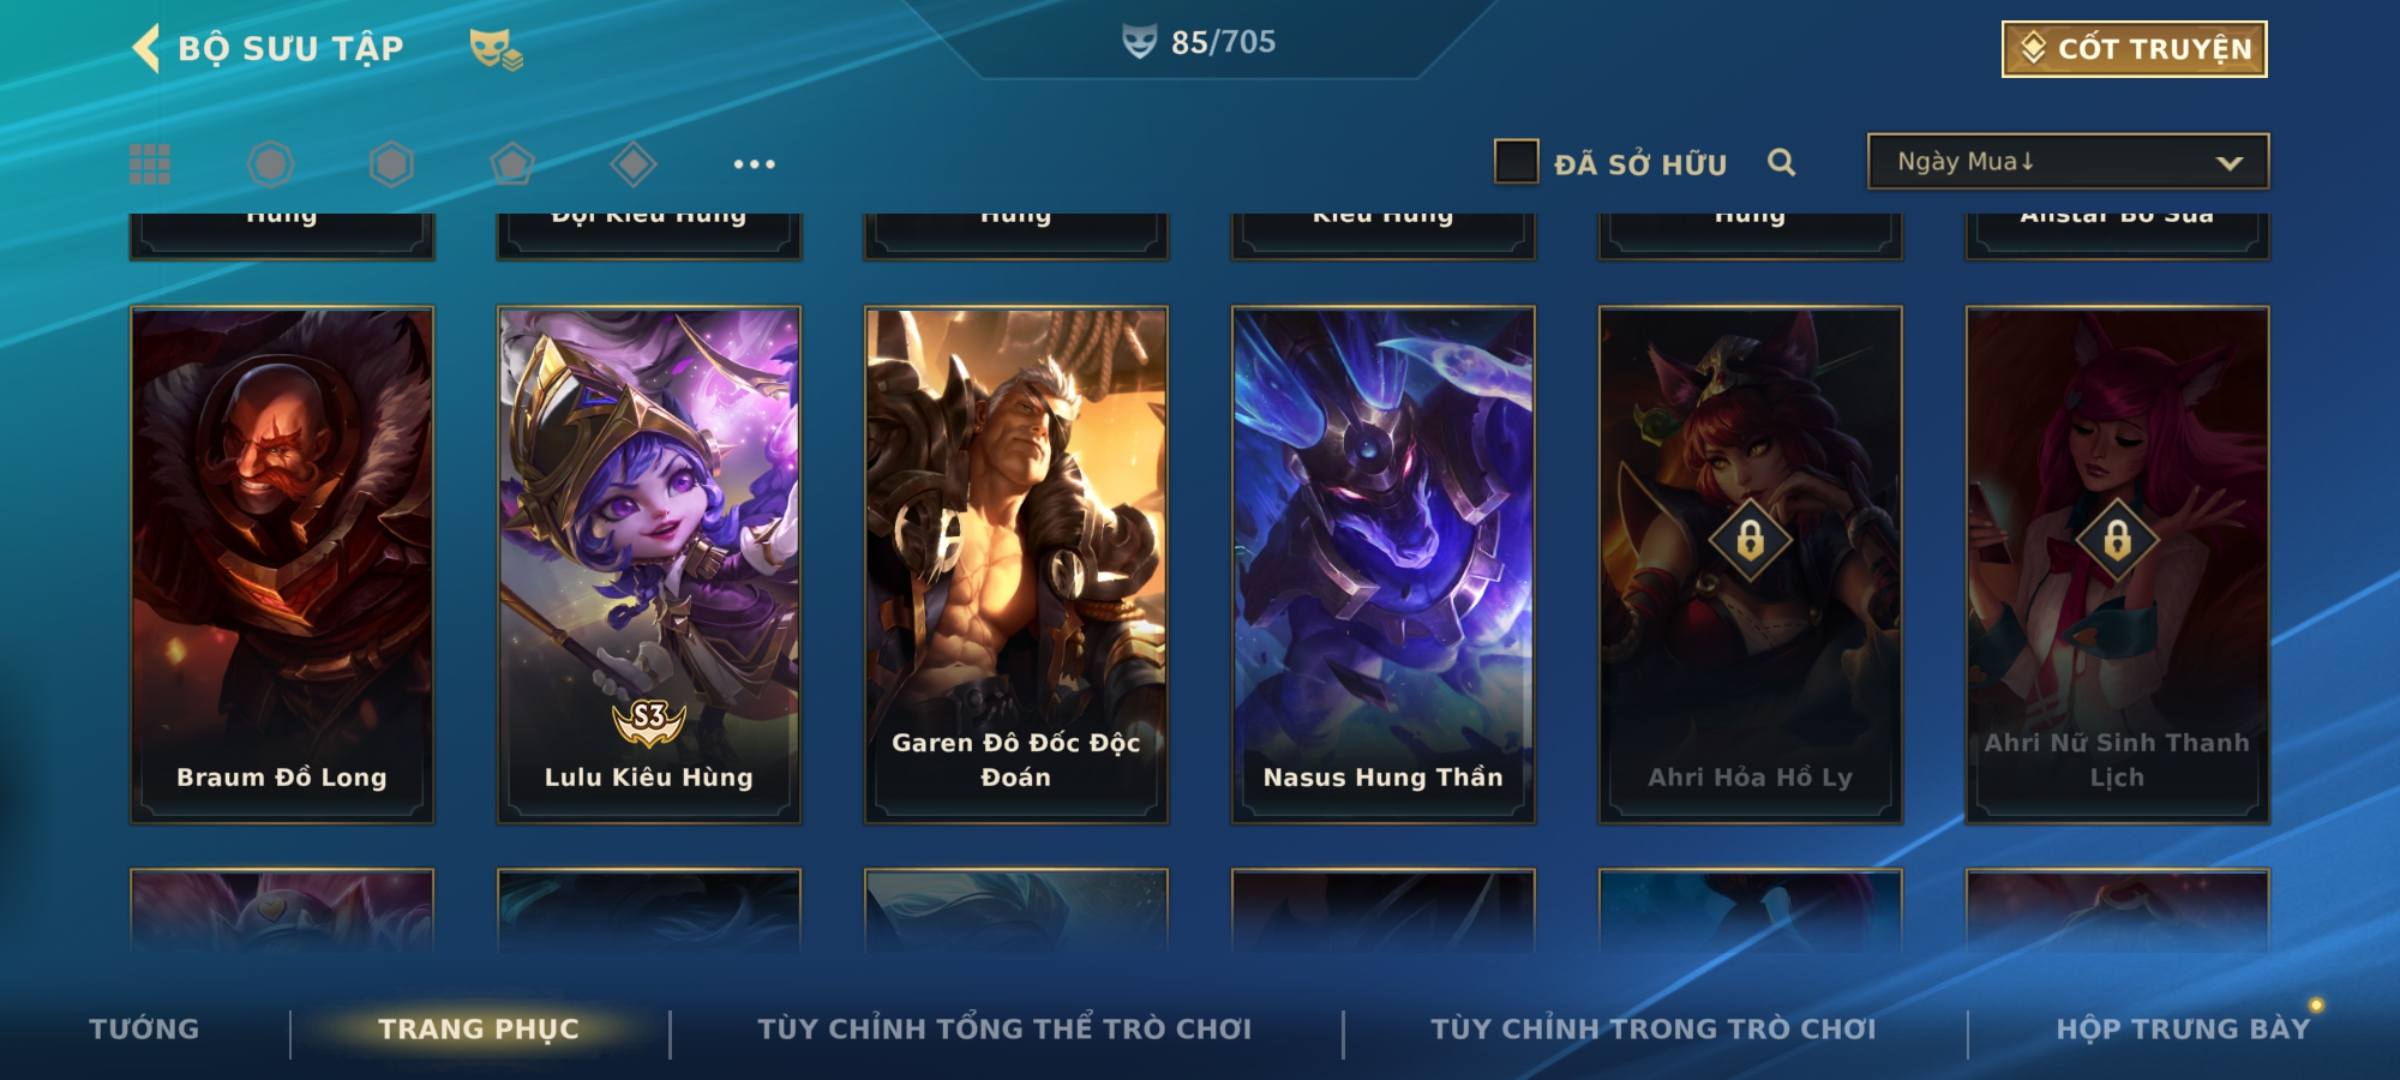Go back using the Bộ Sưu Tập arrow
The height and width of the screenshot is (1080, 2400).
pos(147,48)
